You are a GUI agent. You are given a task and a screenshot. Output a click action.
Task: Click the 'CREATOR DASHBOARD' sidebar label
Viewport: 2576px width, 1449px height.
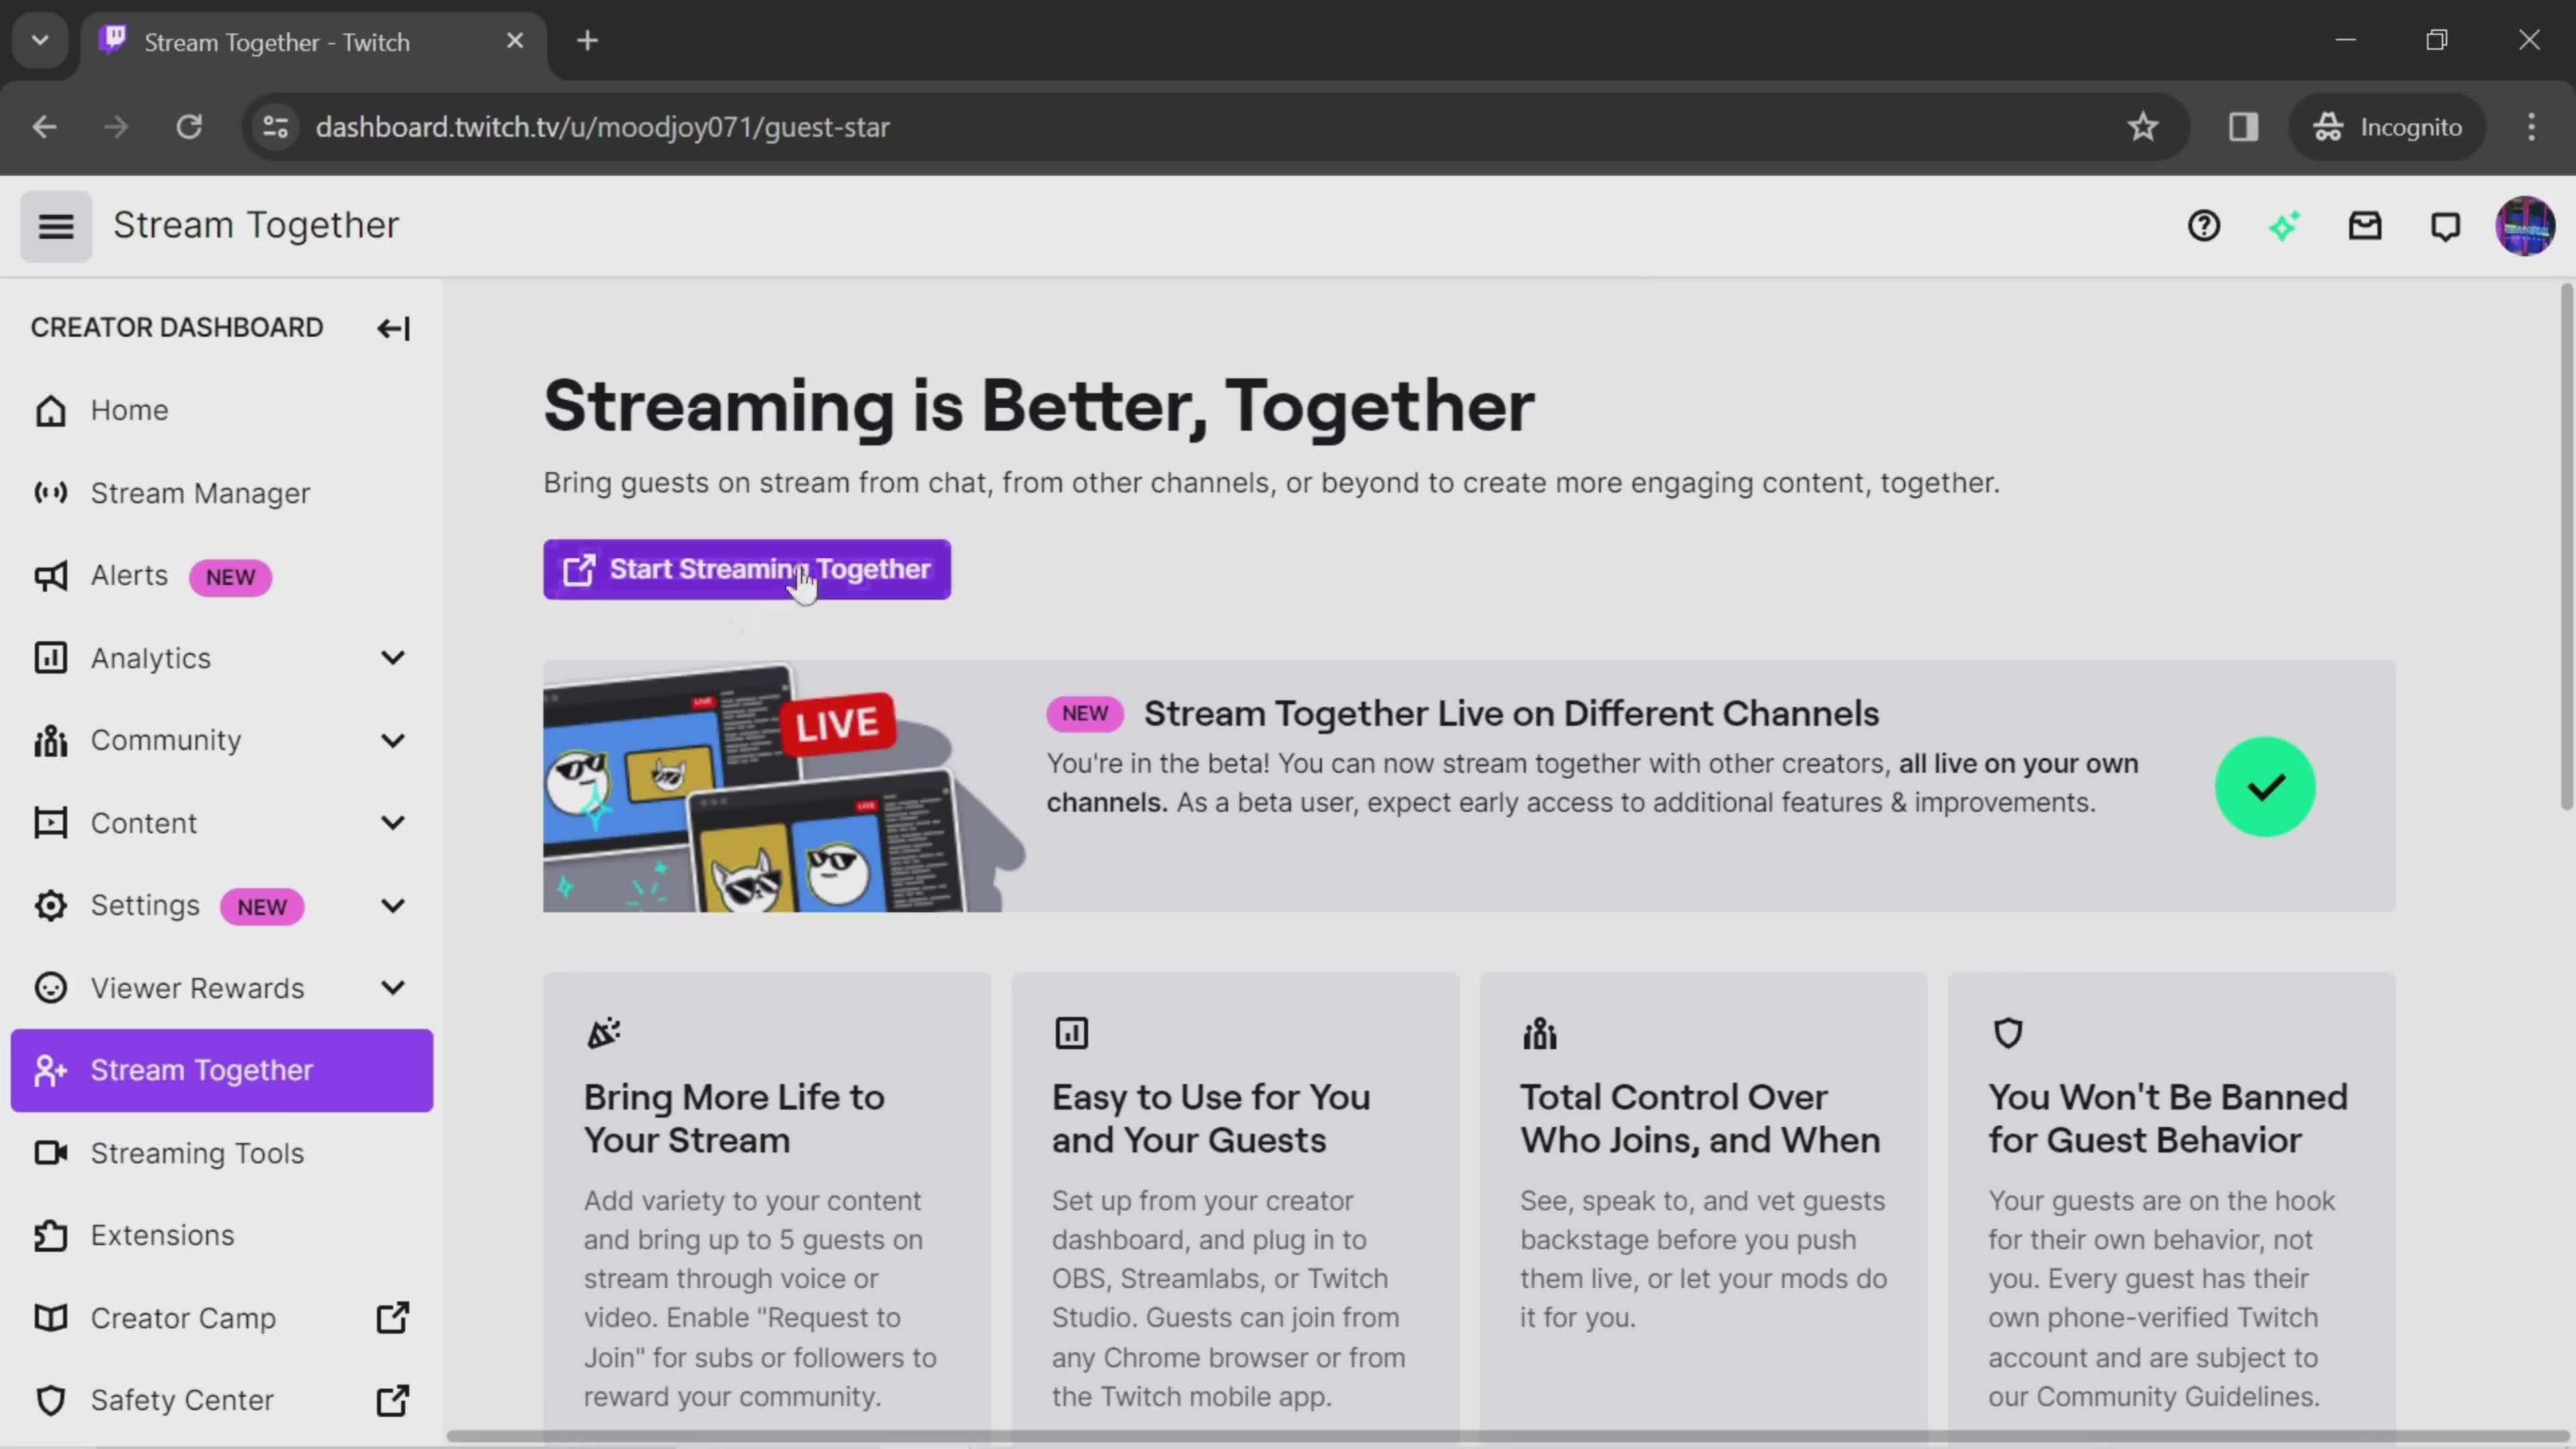coord(177,328)
